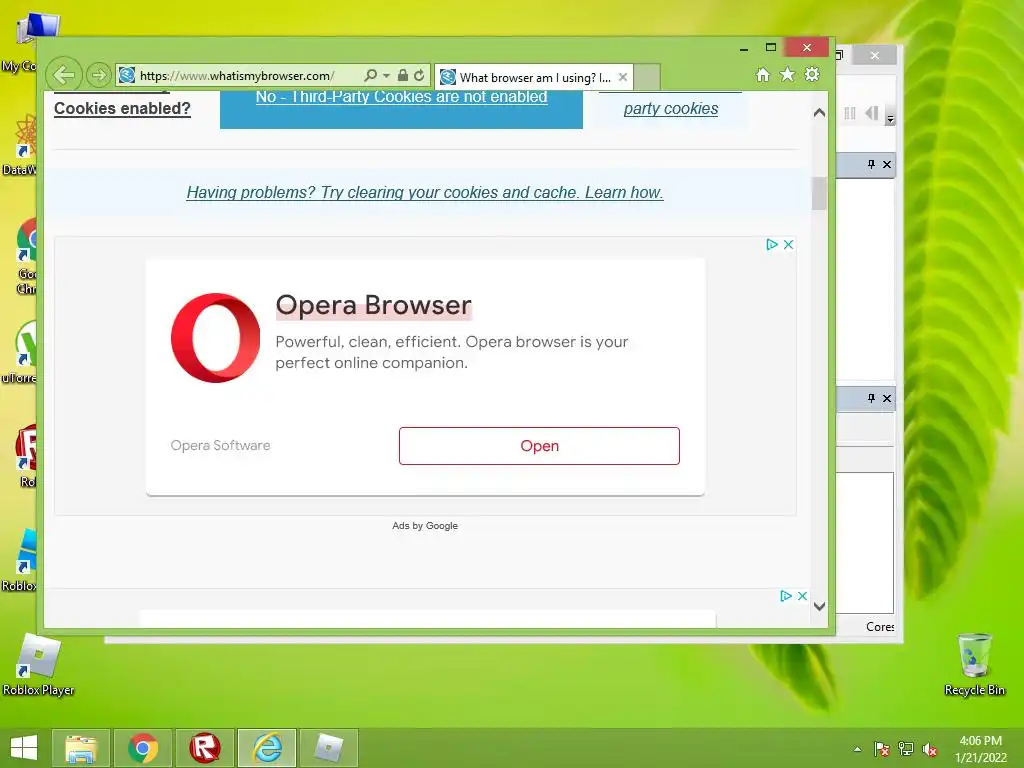Open the Windows Start button
This screenshot has height=768, width=1024.
pyautogui.click(x=24, y=748)
